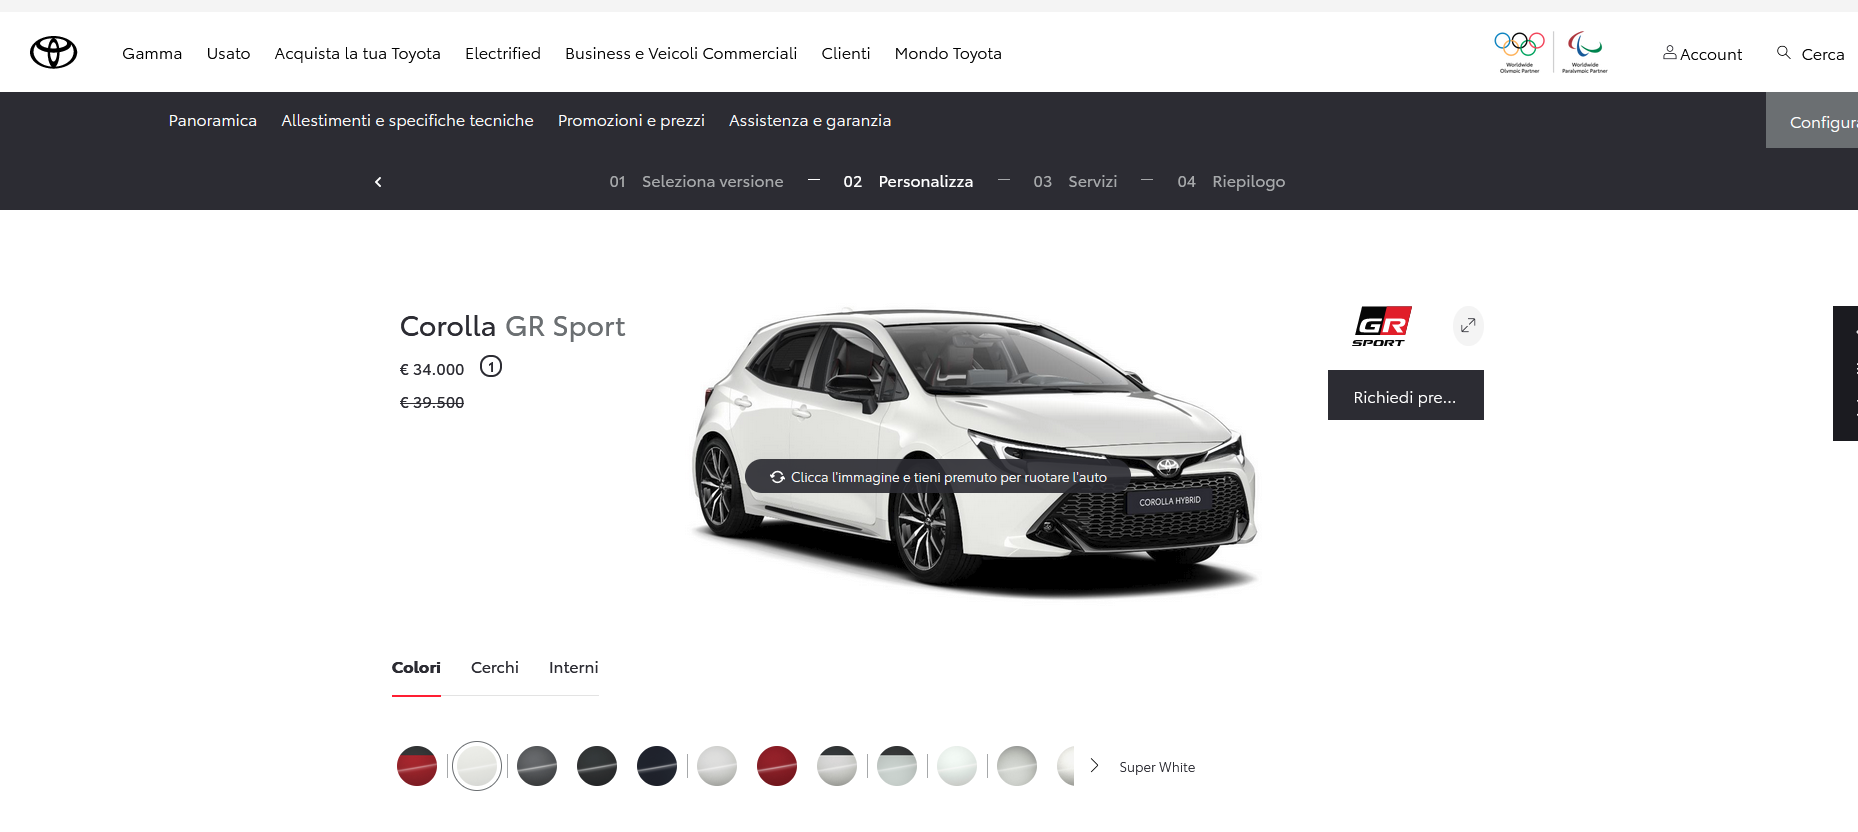The width and height of the screenshot is (1858, 832).
Task: Switch to the Interni tab
Action: coord(574,668)
